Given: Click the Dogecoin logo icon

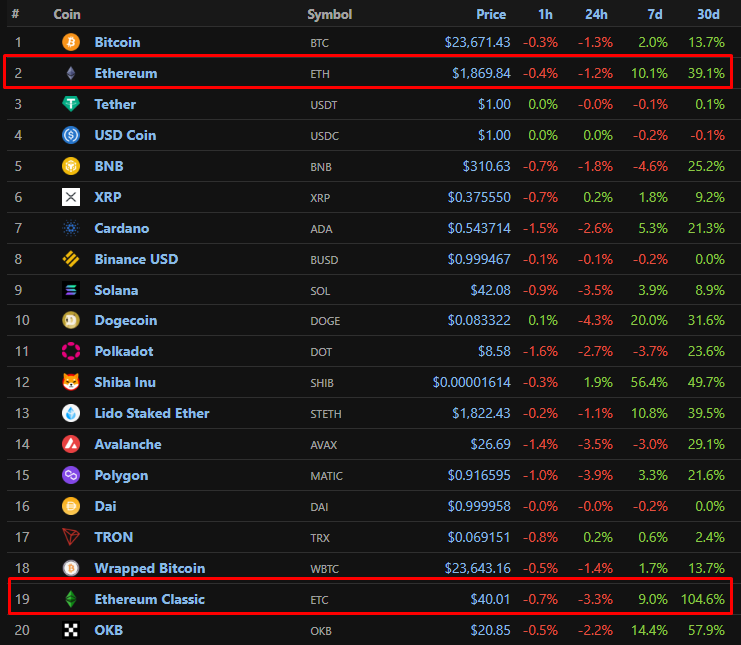Looking at the screenshot, I should point(71,321).
